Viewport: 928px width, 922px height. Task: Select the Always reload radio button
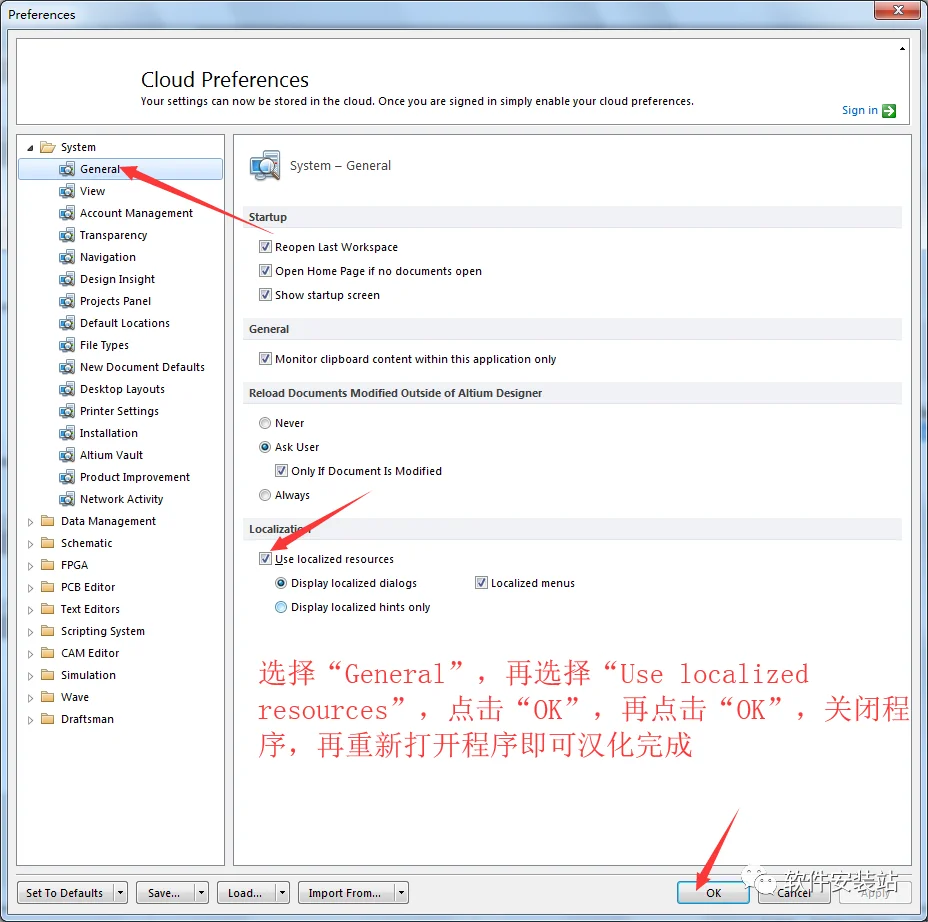[x=265, y=495]
